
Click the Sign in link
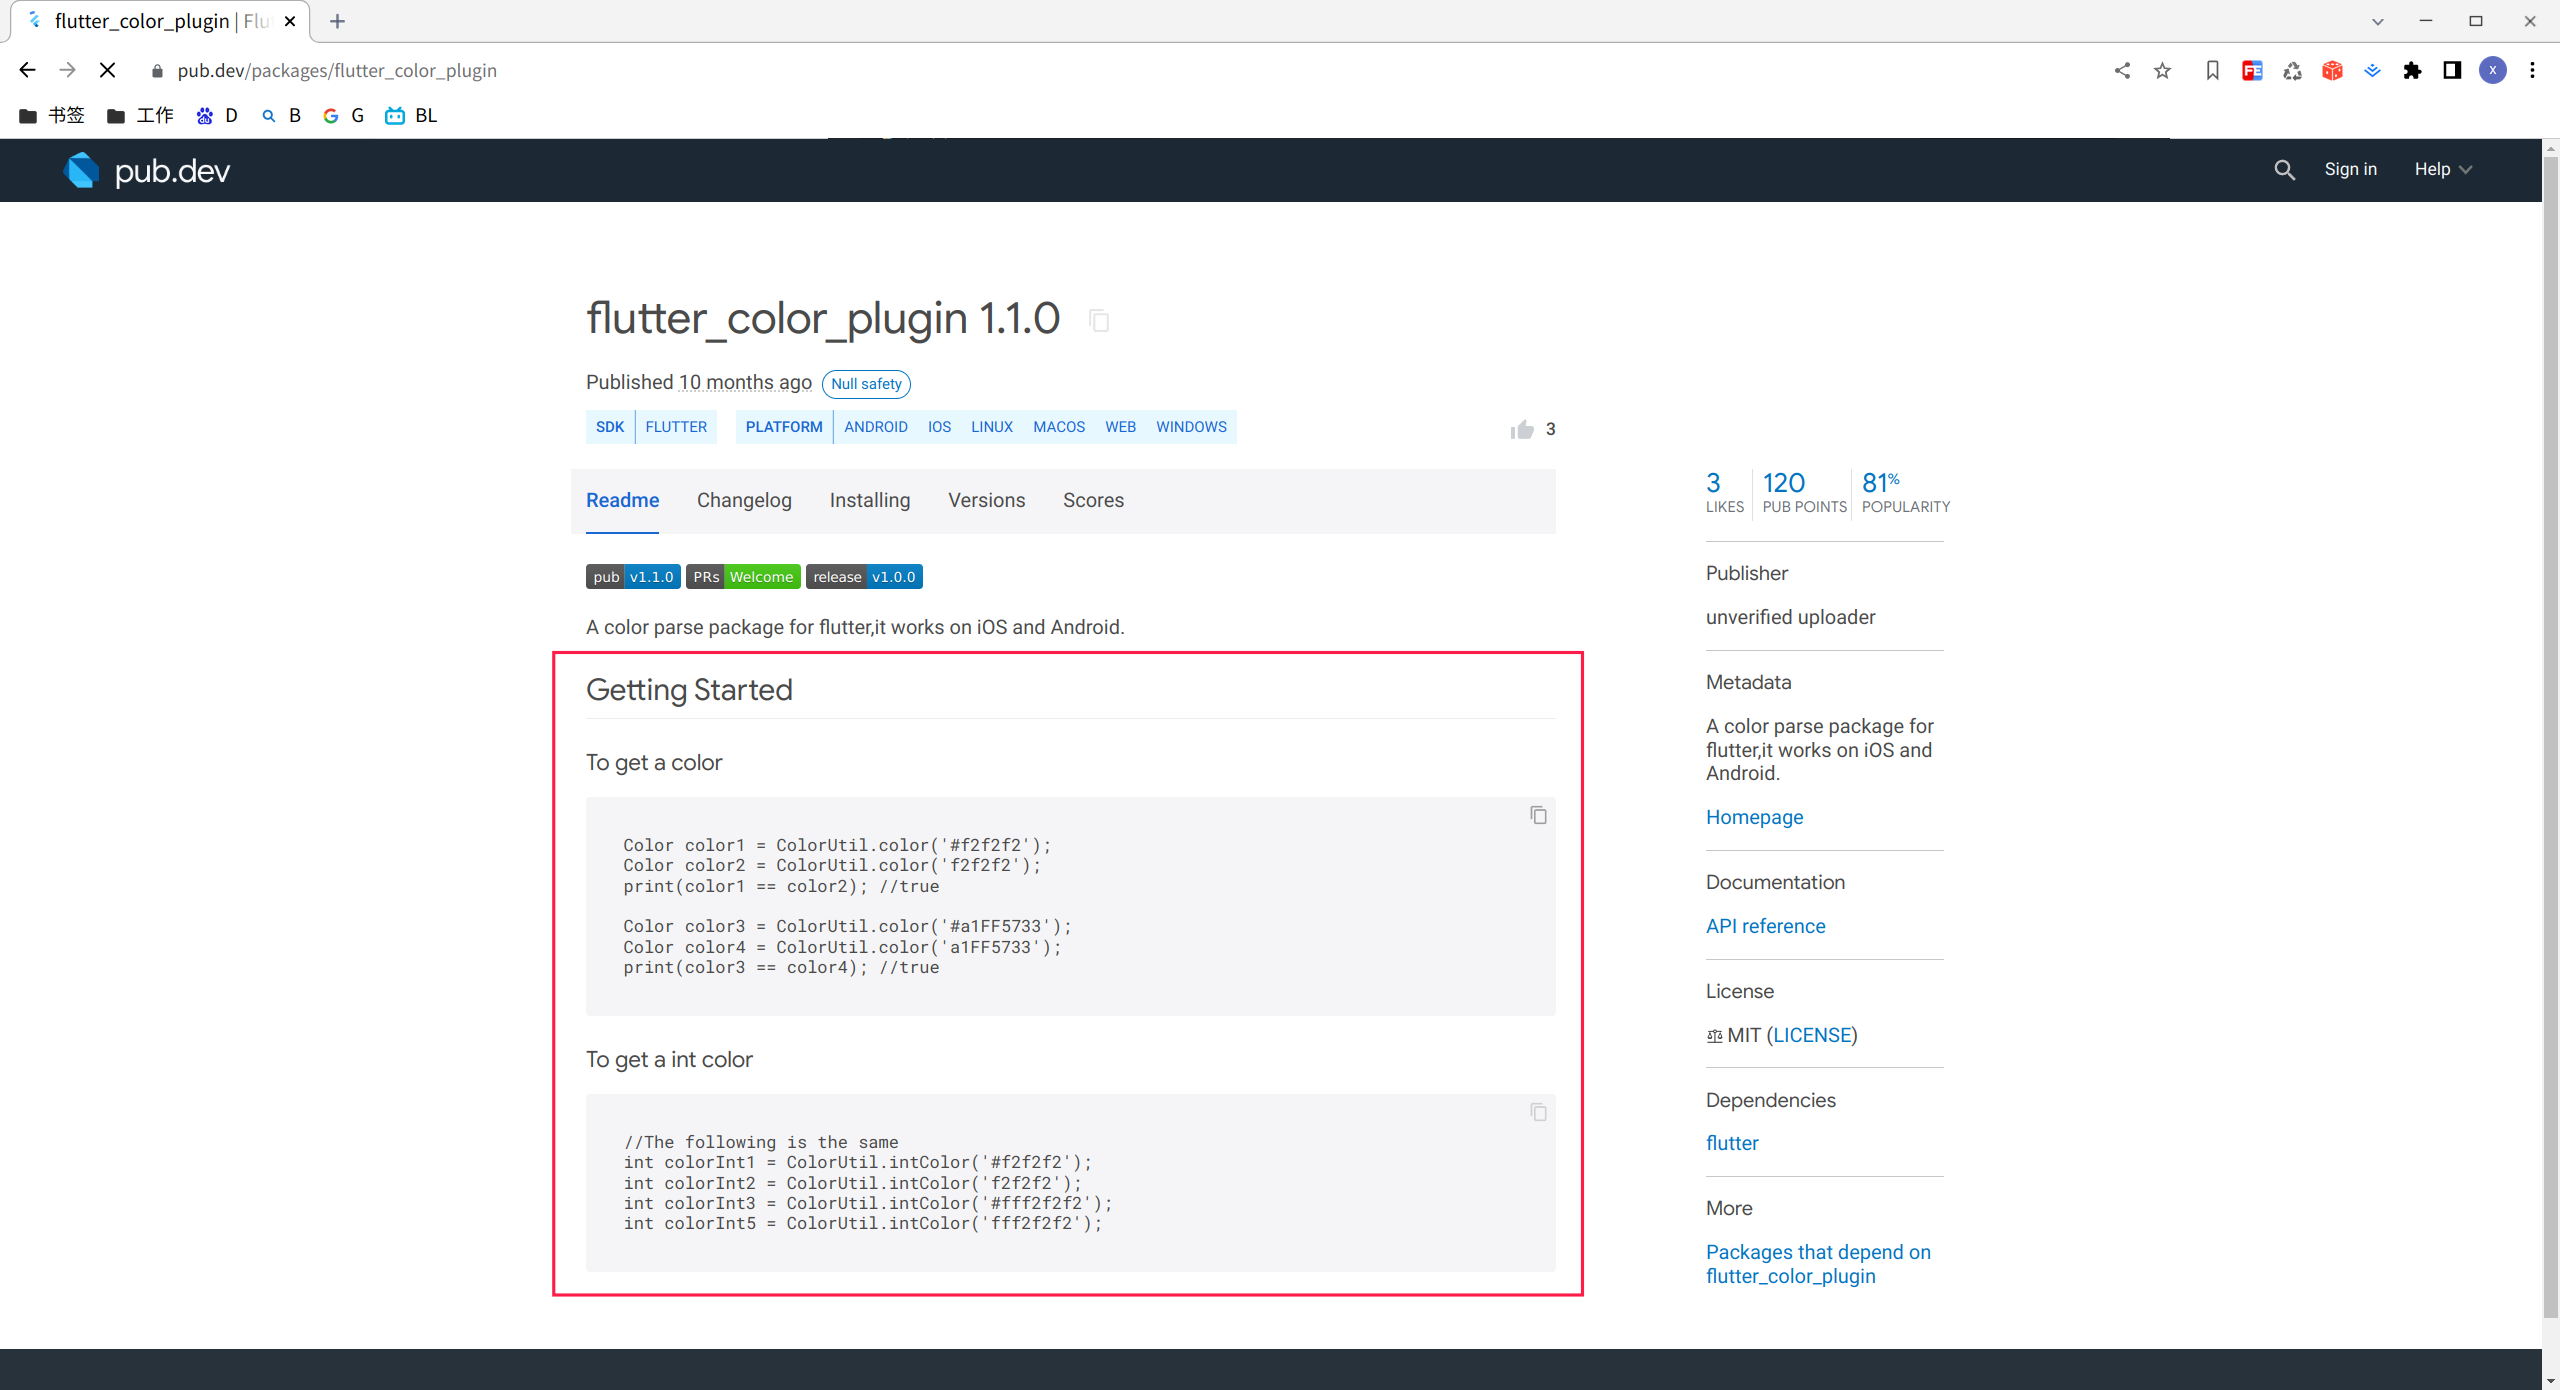coord(2350,170)
